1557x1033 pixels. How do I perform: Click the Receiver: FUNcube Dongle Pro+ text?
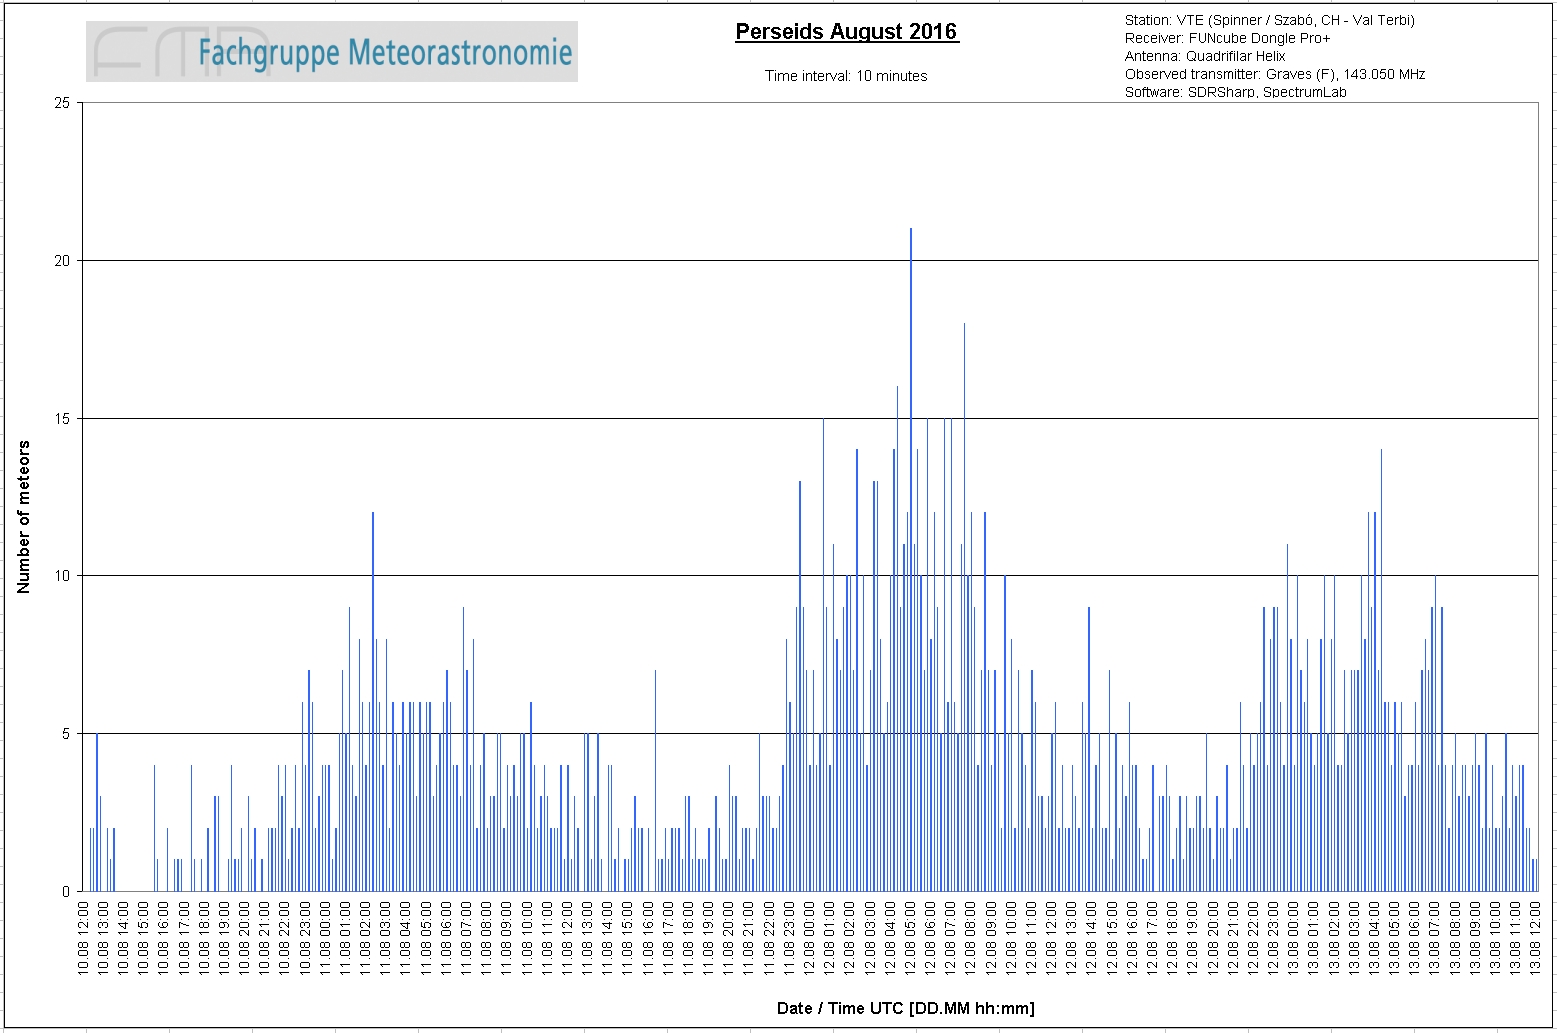pyautogui.click(x=1227, y=38)
